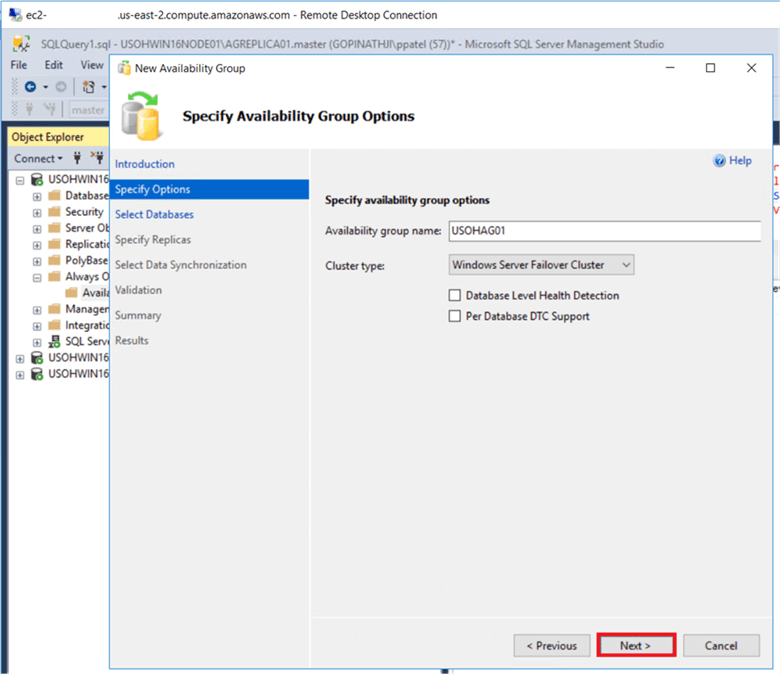Open the Cluster type dropdown
This screenshot has height=674, width=780.
541,265
